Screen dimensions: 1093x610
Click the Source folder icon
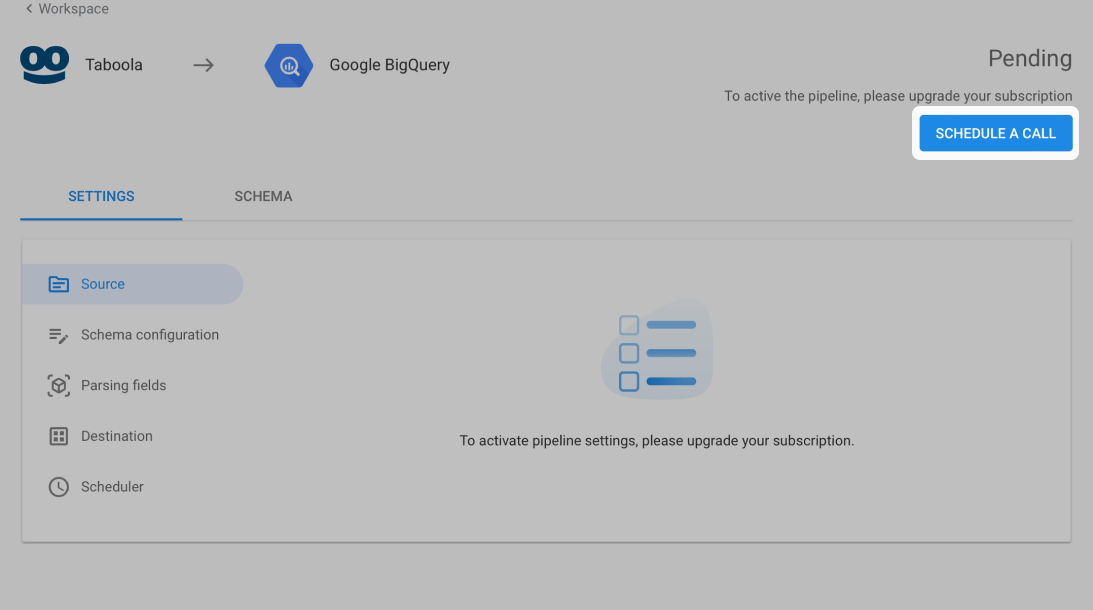point(59,284)
